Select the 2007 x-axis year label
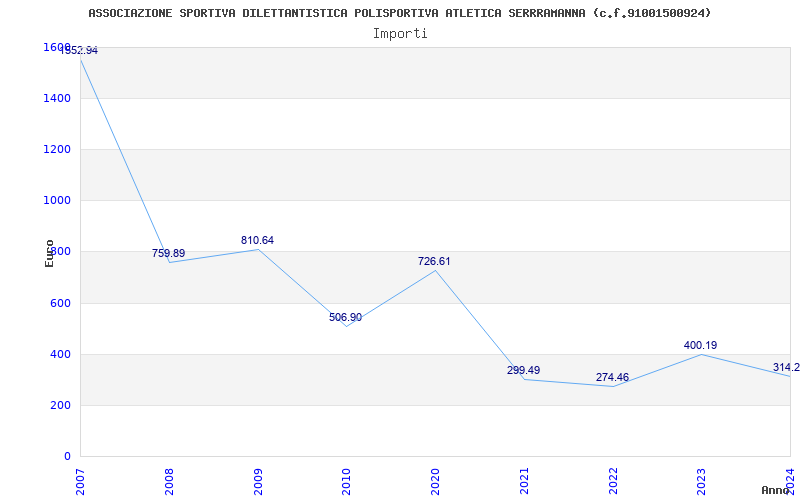 click(x=80, y=481)
